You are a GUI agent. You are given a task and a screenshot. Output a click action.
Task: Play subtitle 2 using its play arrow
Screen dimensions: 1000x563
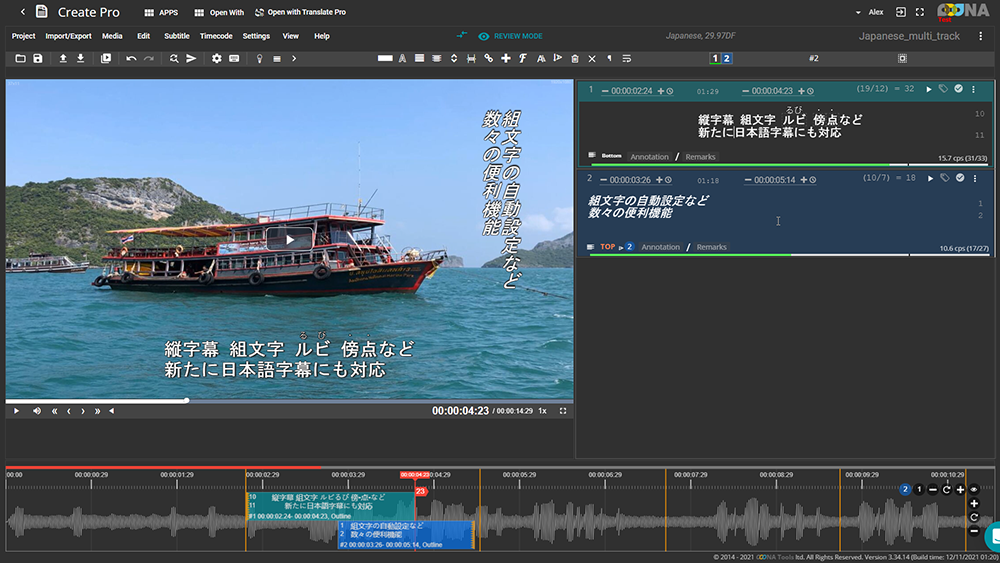(930, 178)
